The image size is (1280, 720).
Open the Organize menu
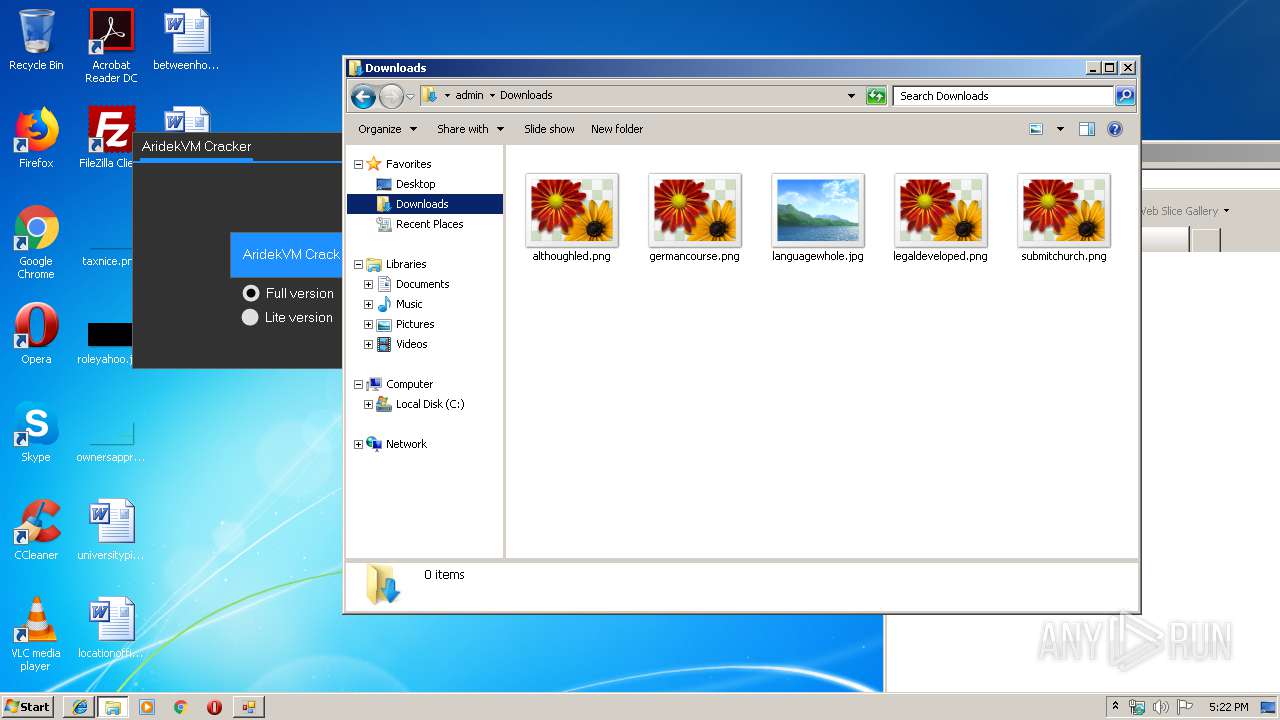tap(386, 129)
